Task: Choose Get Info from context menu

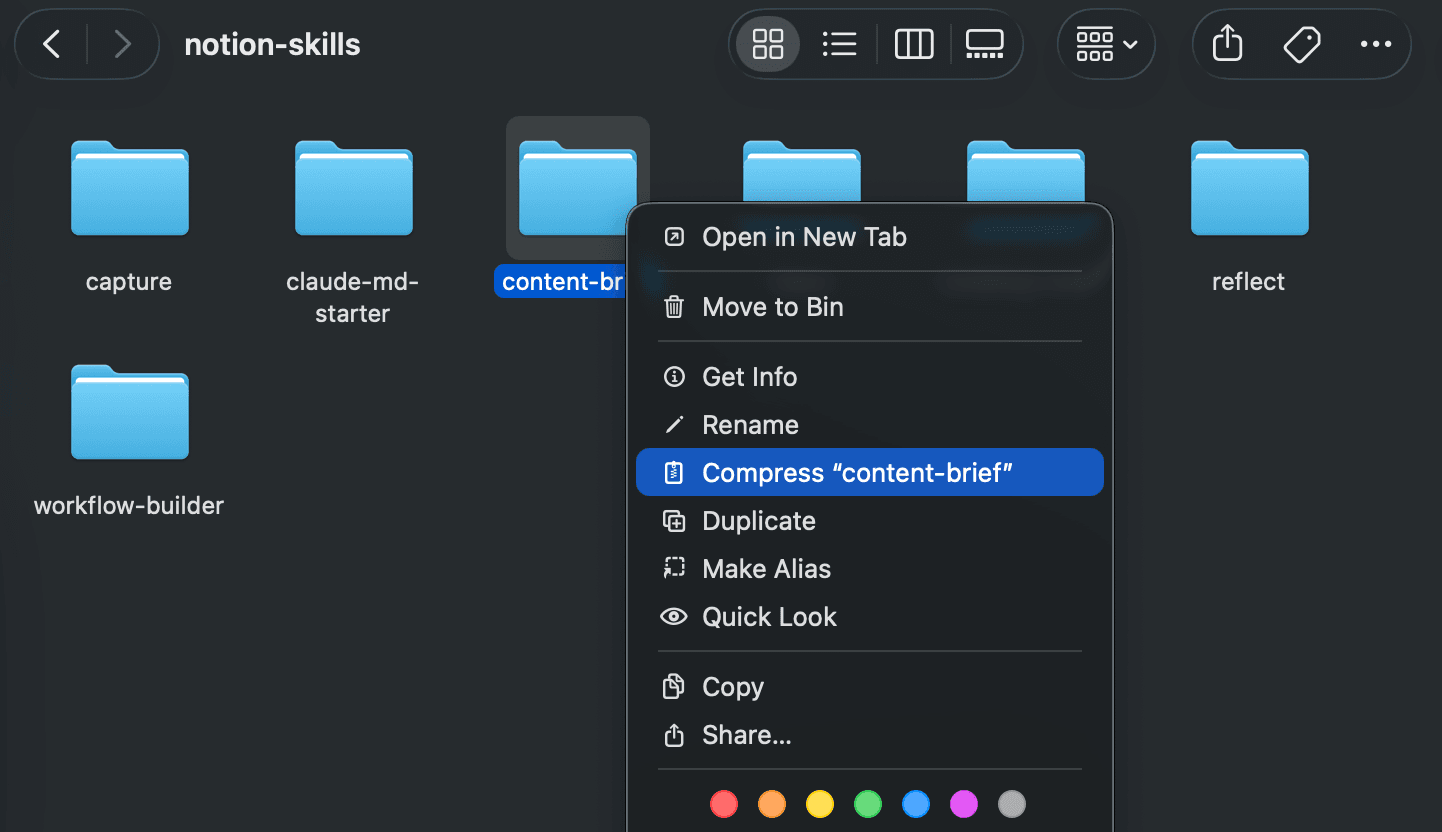Action: point(870,377)
